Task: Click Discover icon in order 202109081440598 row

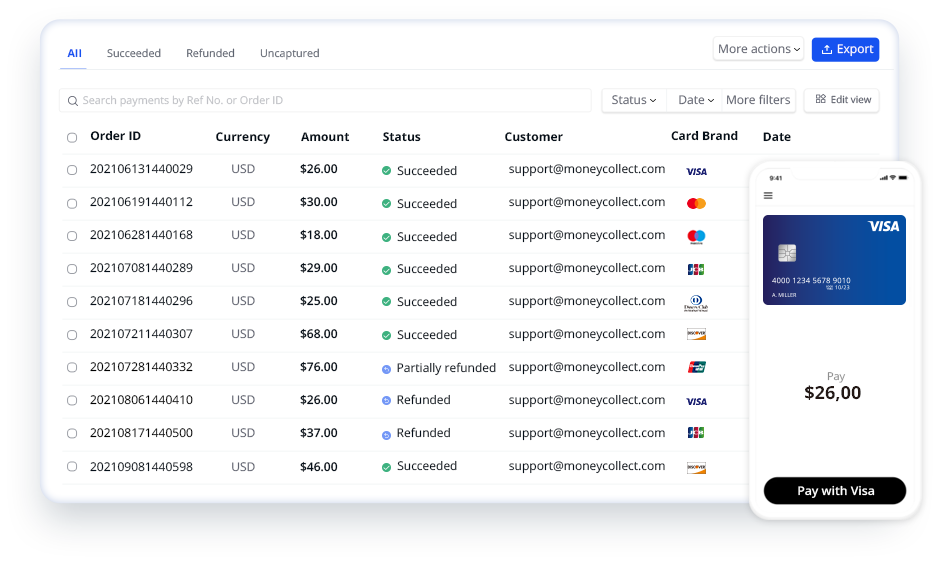Action: 696,468
